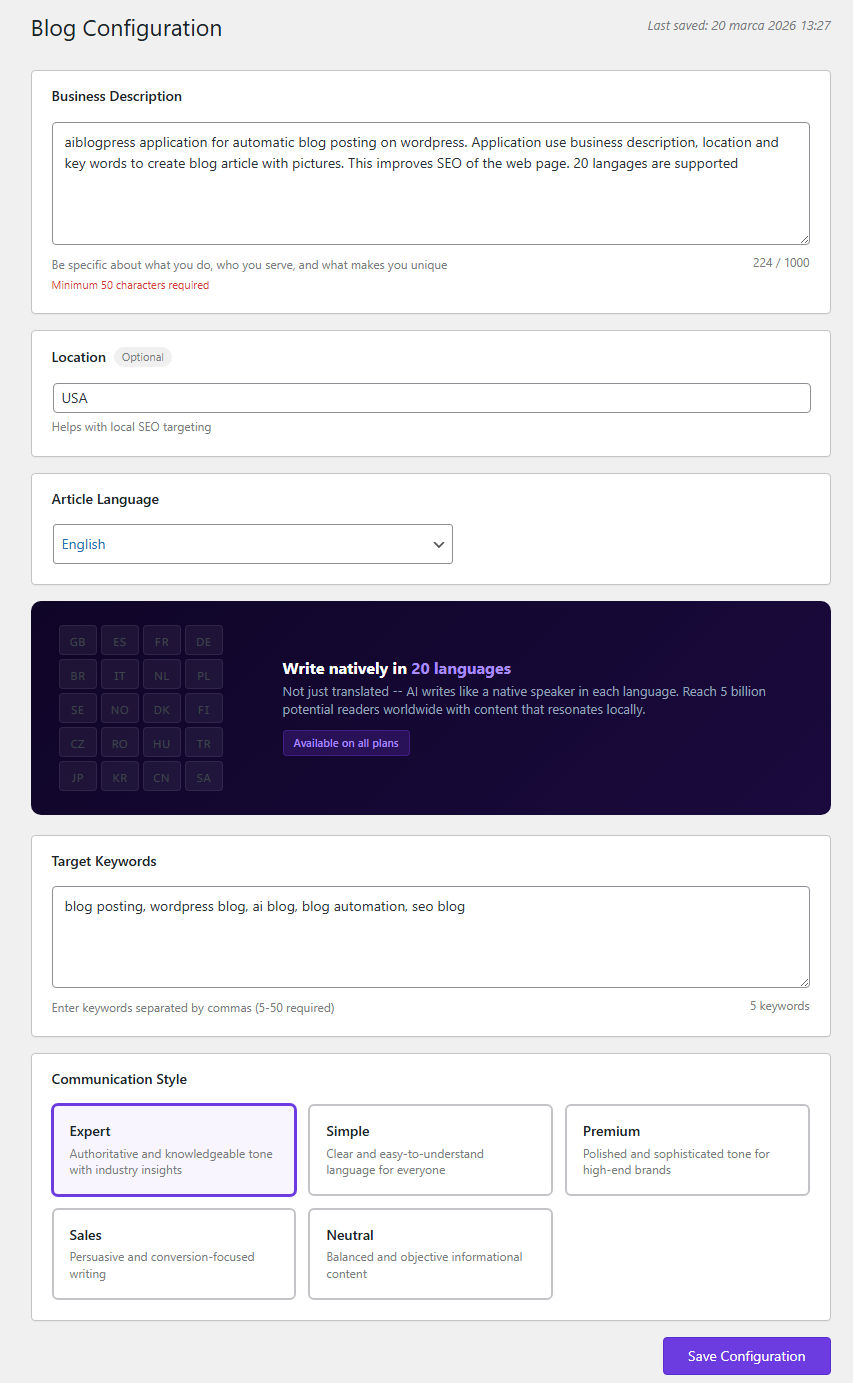Select the KR flag language tile

[119, 776]
